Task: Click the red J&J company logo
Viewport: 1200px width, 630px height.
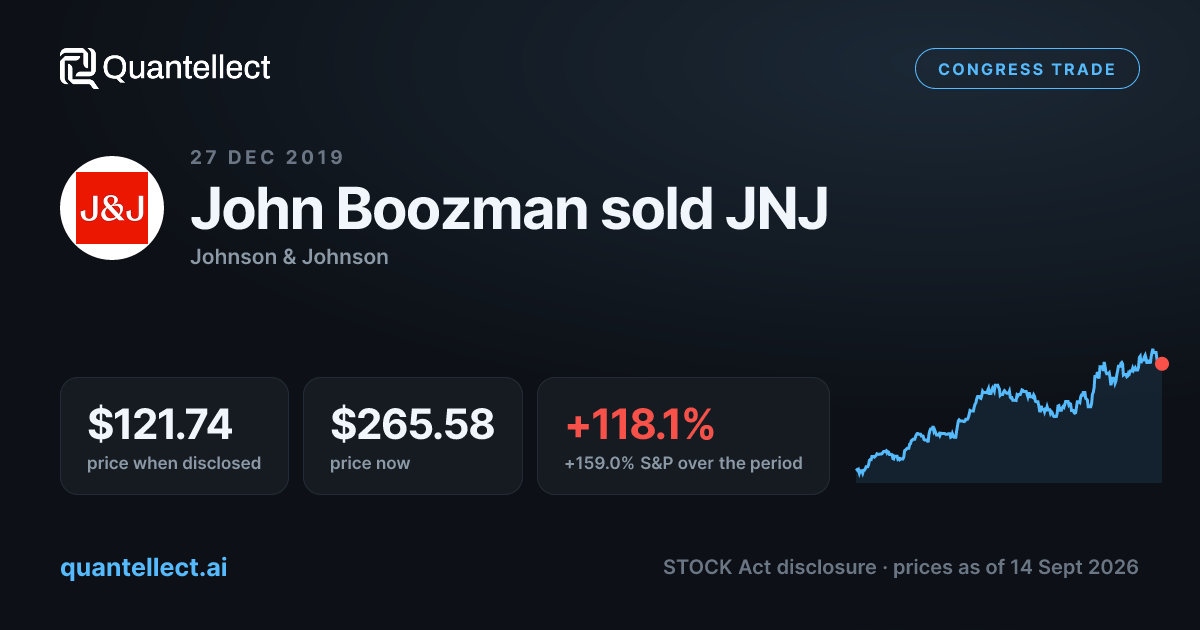Action: click(x=112, y=208)
